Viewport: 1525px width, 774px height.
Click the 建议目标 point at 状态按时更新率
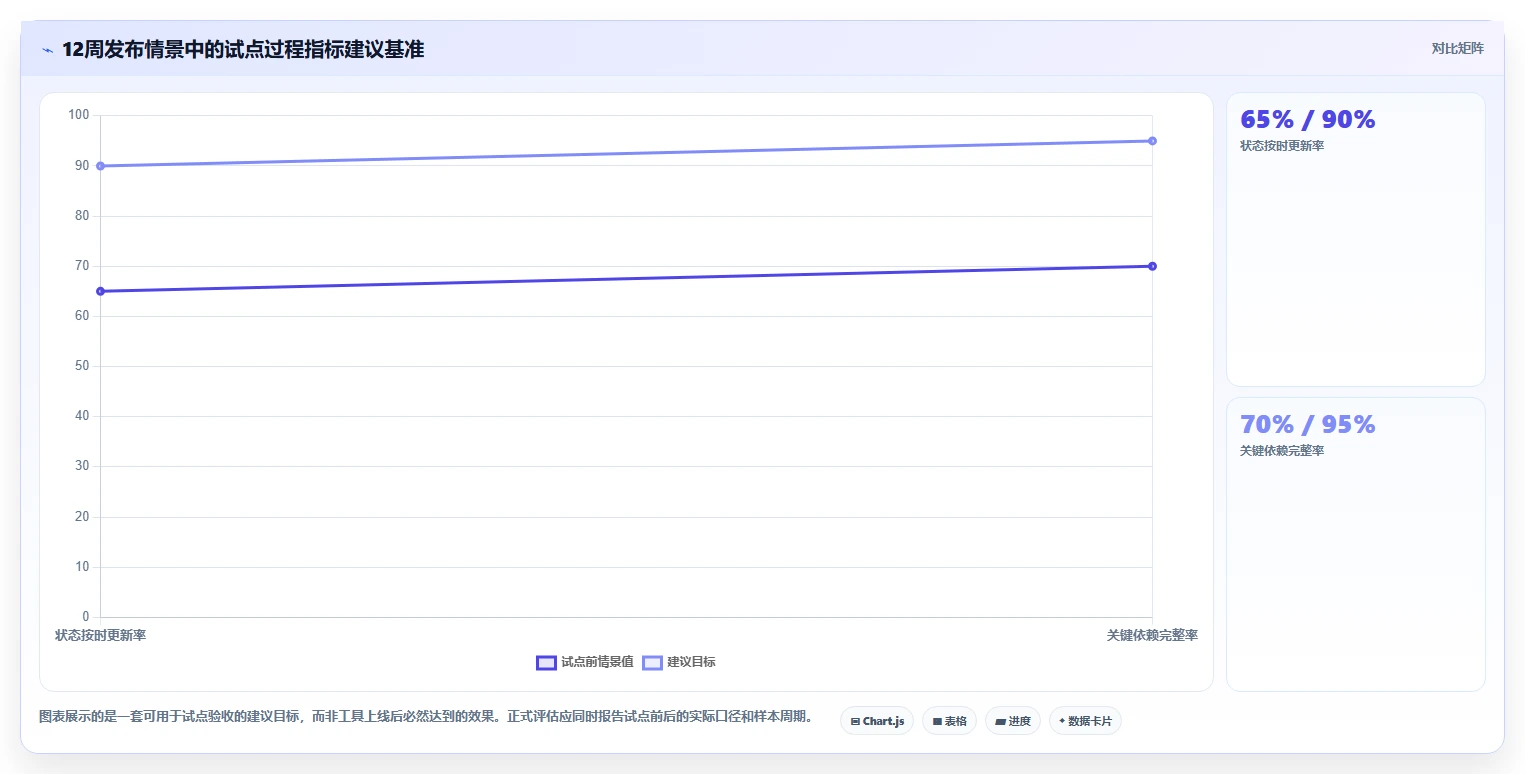tap(100, 166)
